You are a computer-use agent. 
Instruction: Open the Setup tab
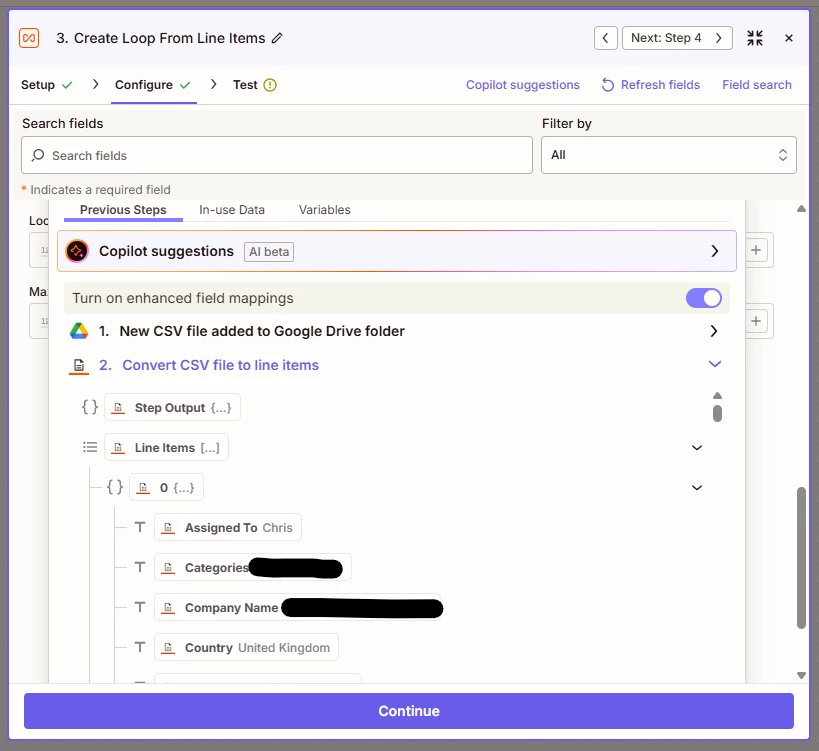point(46,85)
